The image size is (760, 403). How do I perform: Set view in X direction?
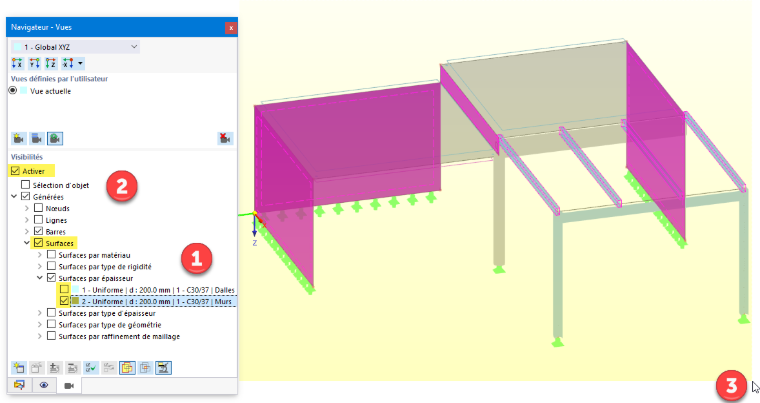(17, 63)
